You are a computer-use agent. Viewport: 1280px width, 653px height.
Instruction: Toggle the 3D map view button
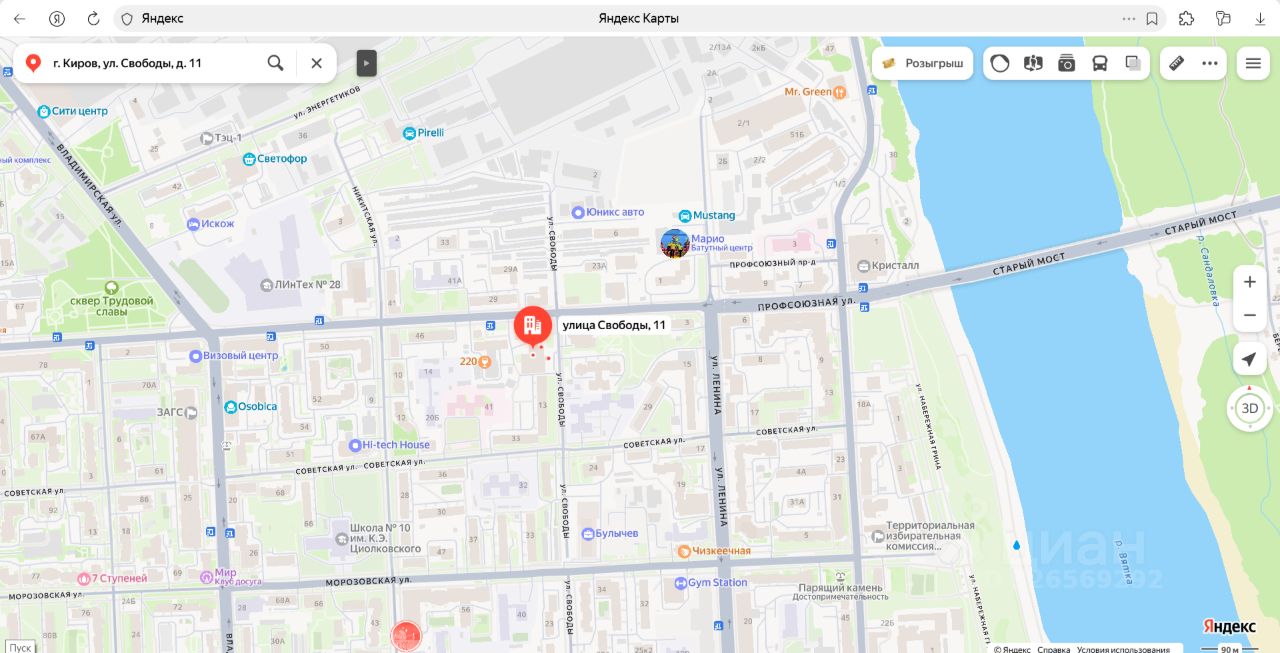(x=1250, y=408)
